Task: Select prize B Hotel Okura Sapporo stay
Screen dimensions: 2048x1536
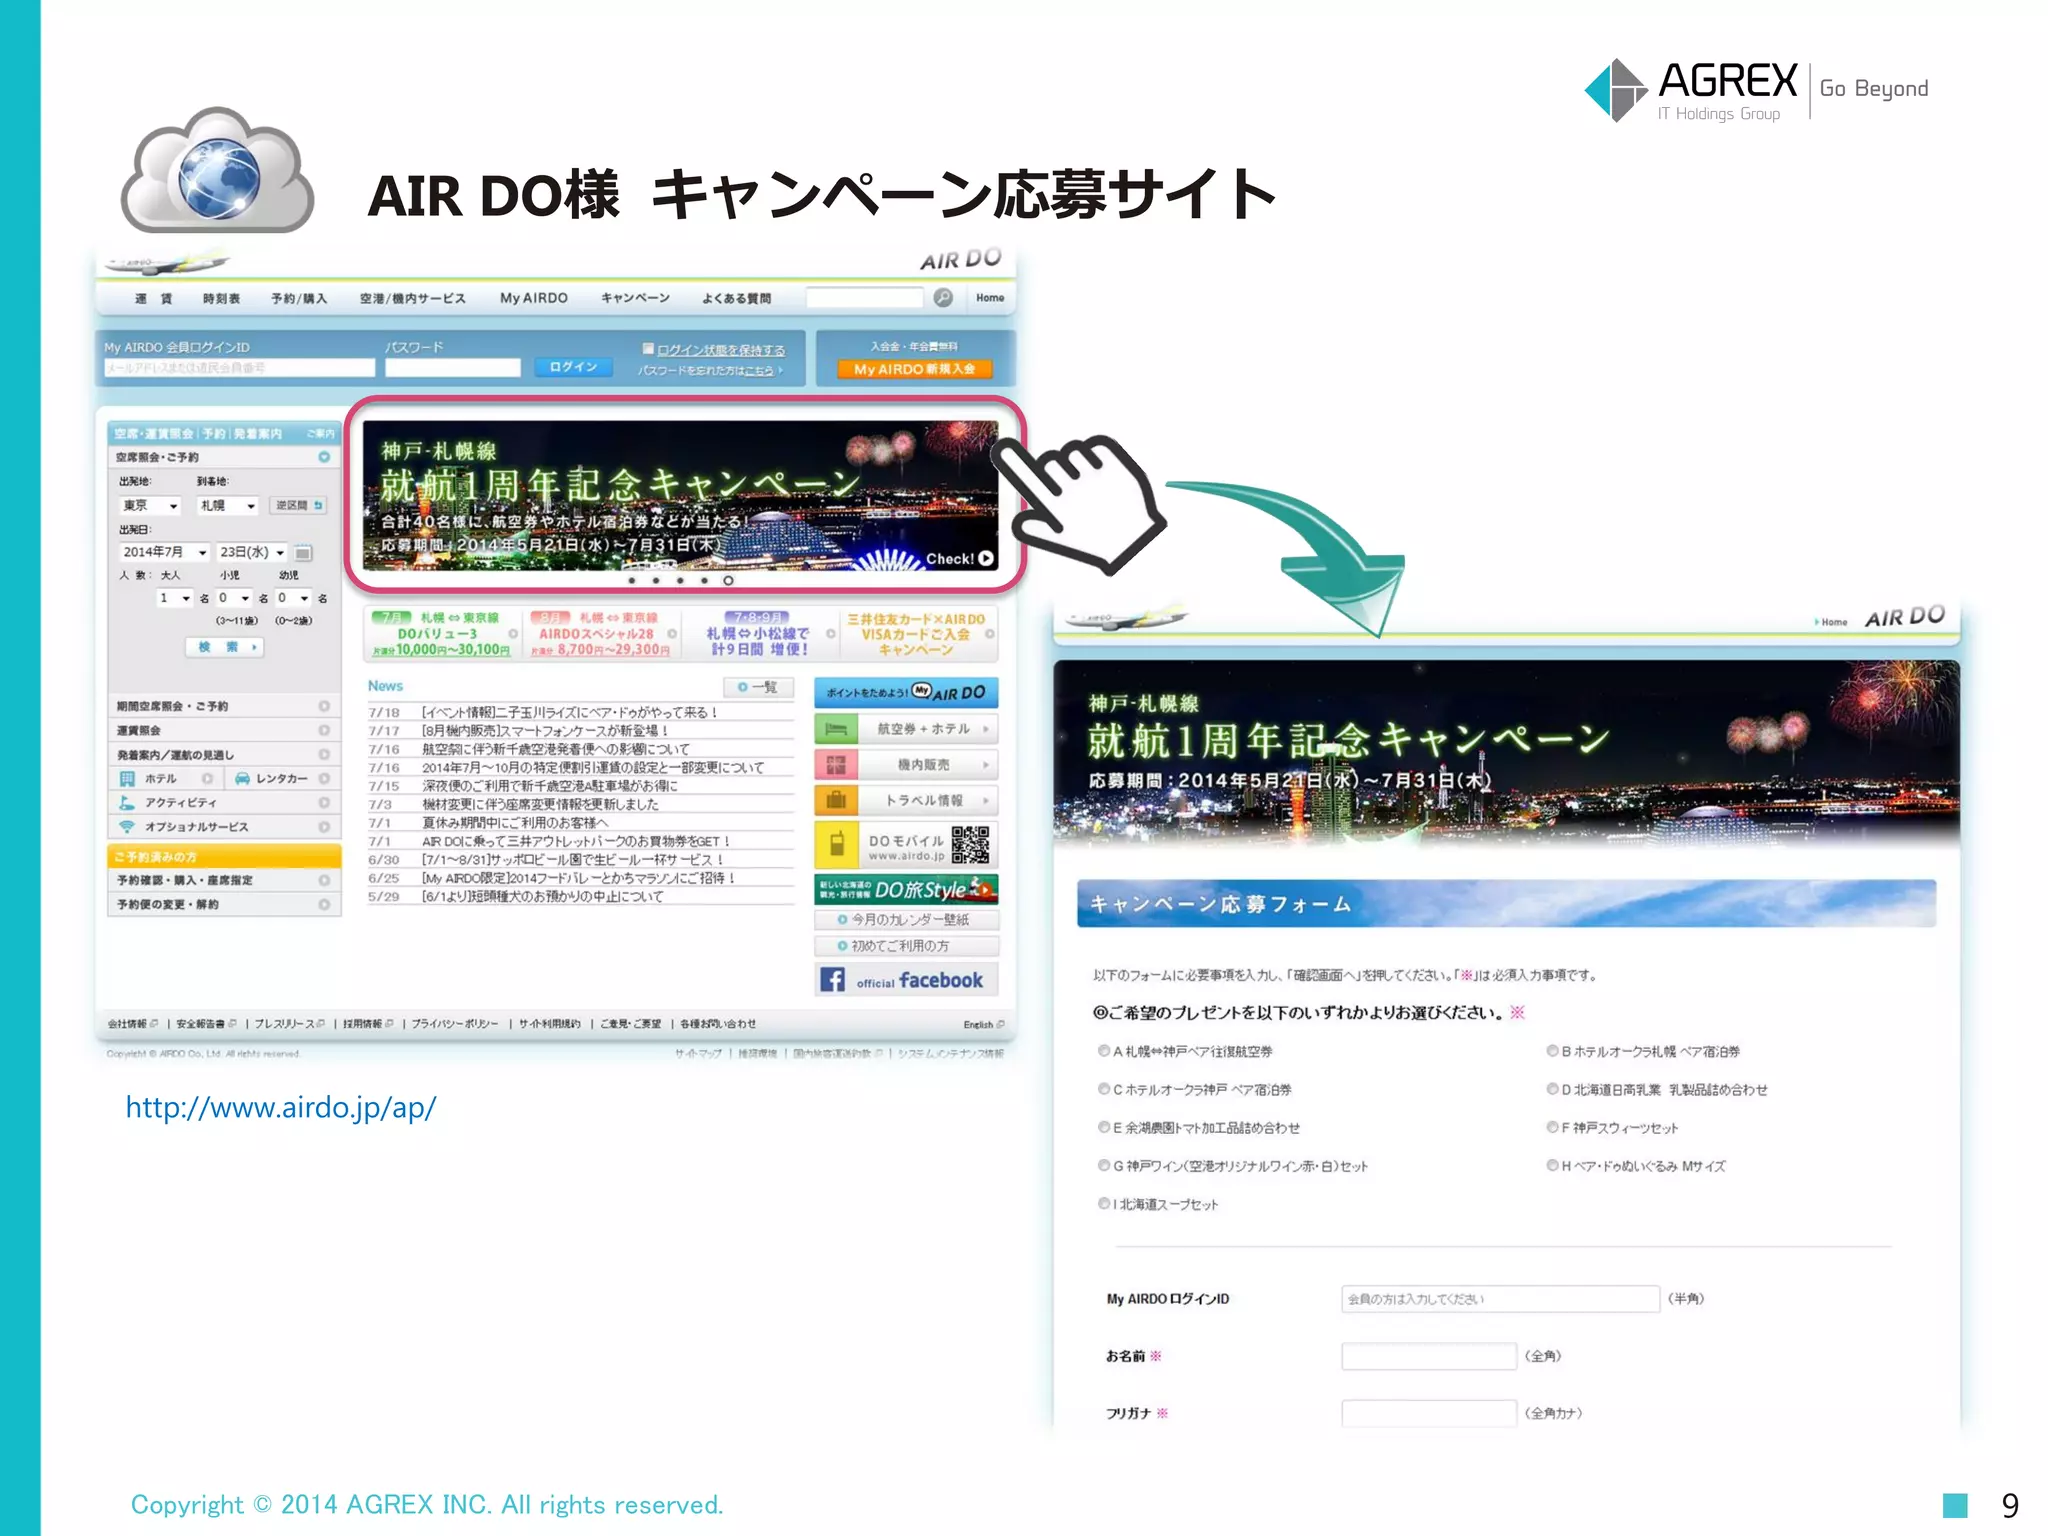Action: (x=1553, y=1051)
